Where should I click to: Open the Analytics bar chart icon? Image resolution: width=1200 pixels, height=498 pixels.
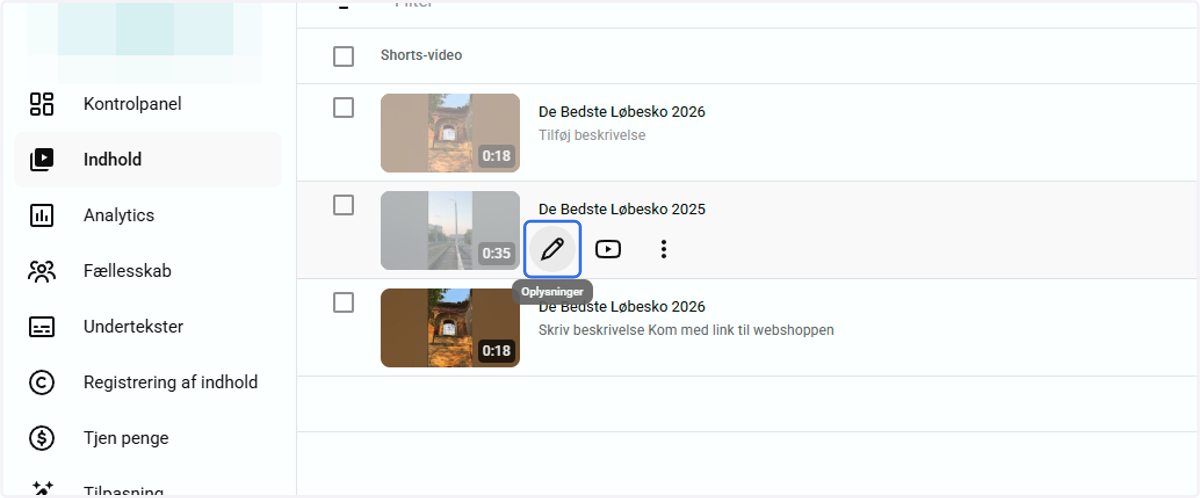[x=42, y=215]
